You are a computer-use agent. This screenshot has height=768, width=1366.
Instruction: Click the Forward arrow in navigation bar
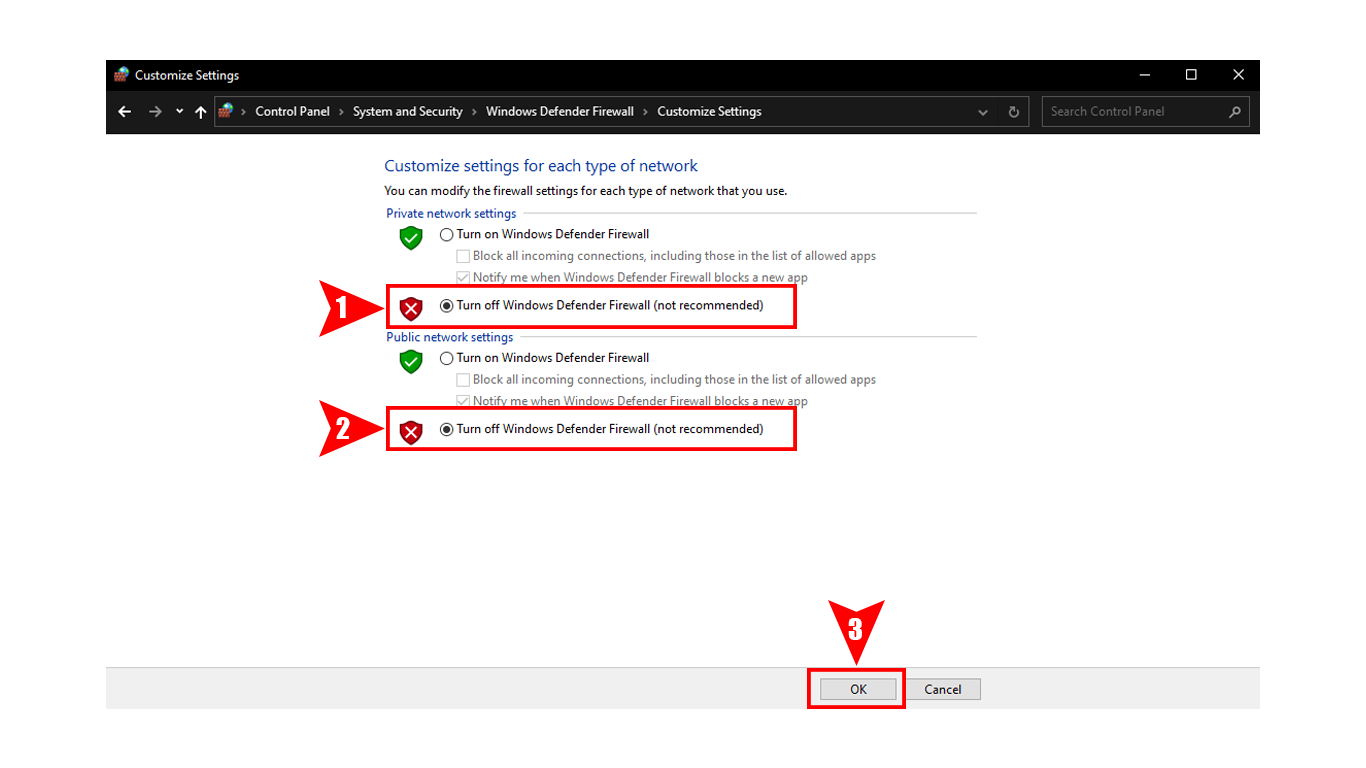[155, 112]
